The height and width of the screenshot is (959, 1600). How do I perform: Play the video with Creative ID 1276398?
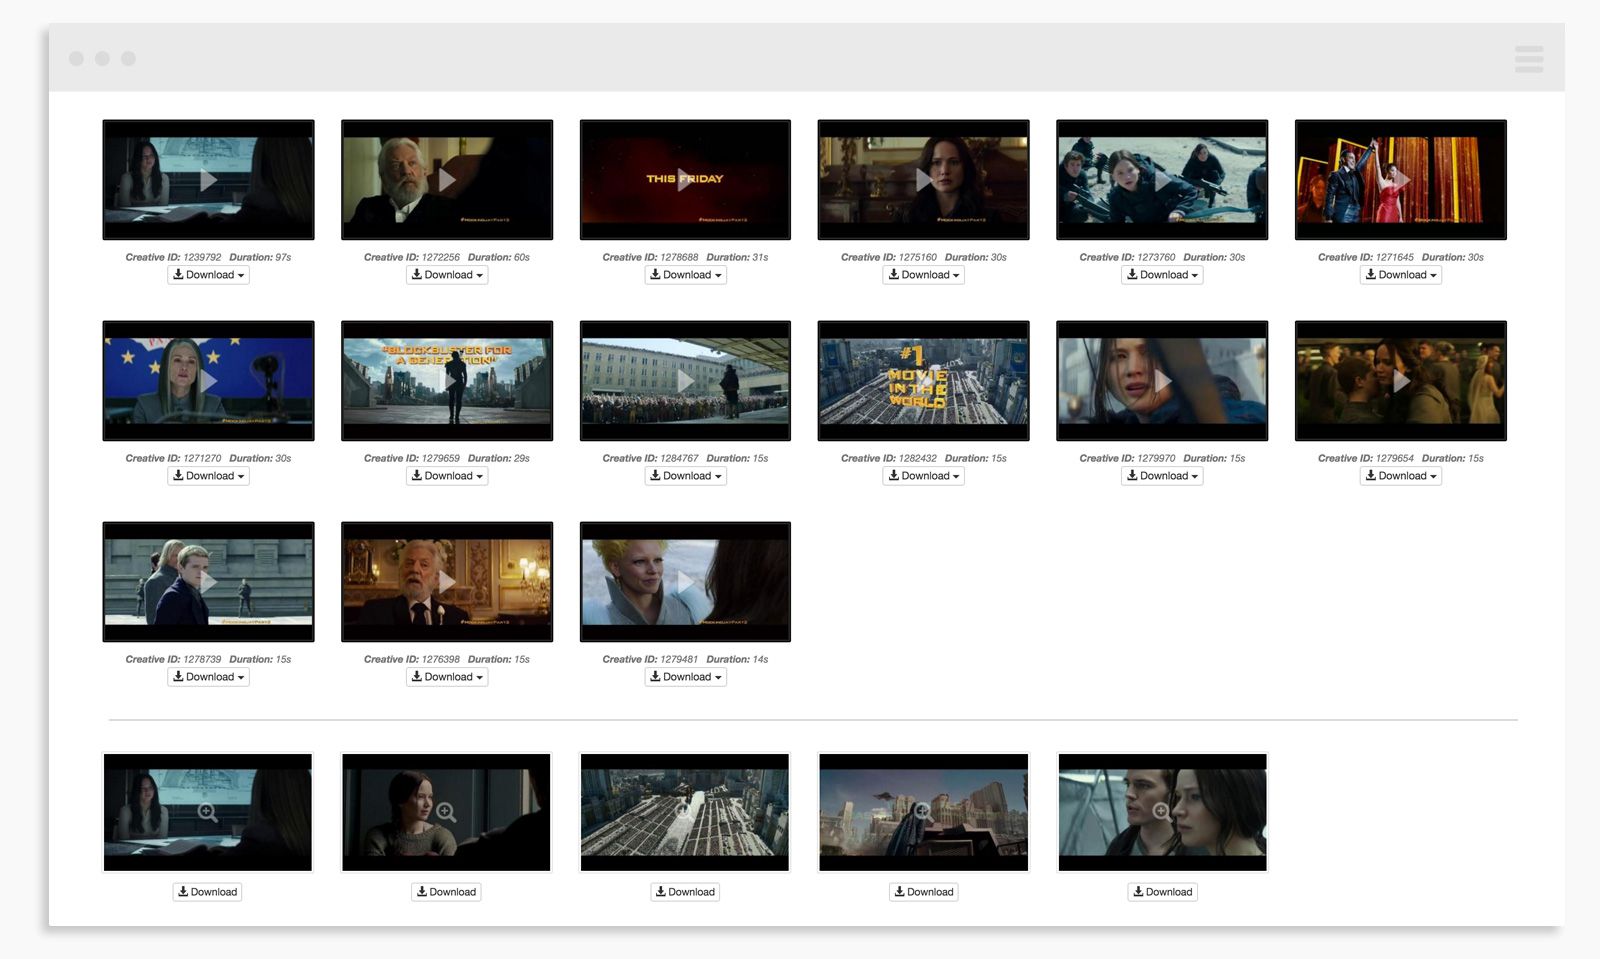[447, 582]
